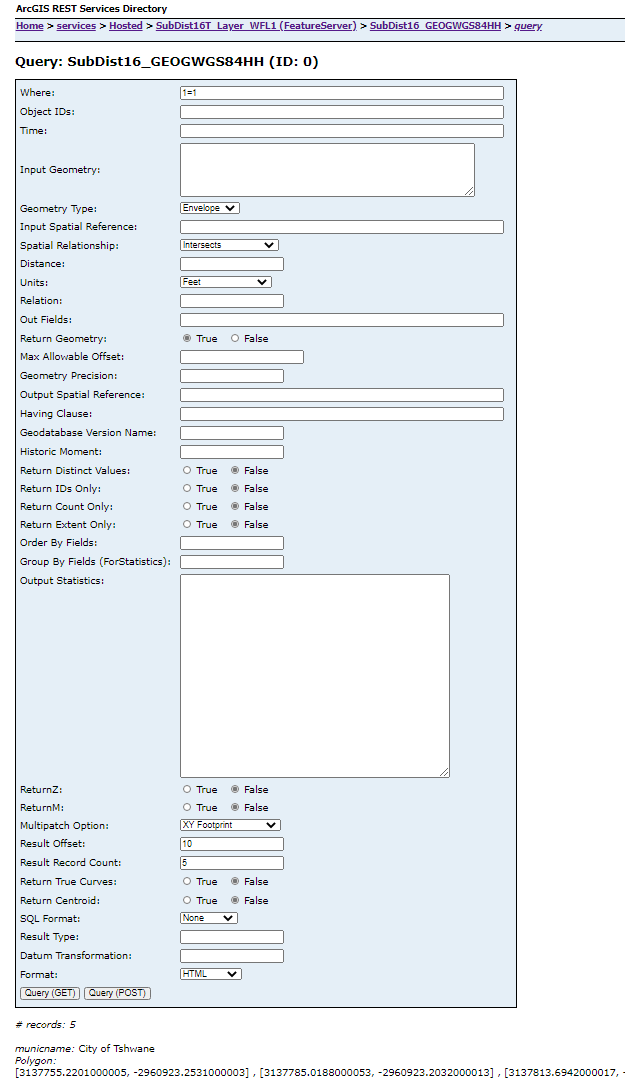Click the Result Type input field
625x1080 pixels.
pyautogui.click(x=232, y=937)
